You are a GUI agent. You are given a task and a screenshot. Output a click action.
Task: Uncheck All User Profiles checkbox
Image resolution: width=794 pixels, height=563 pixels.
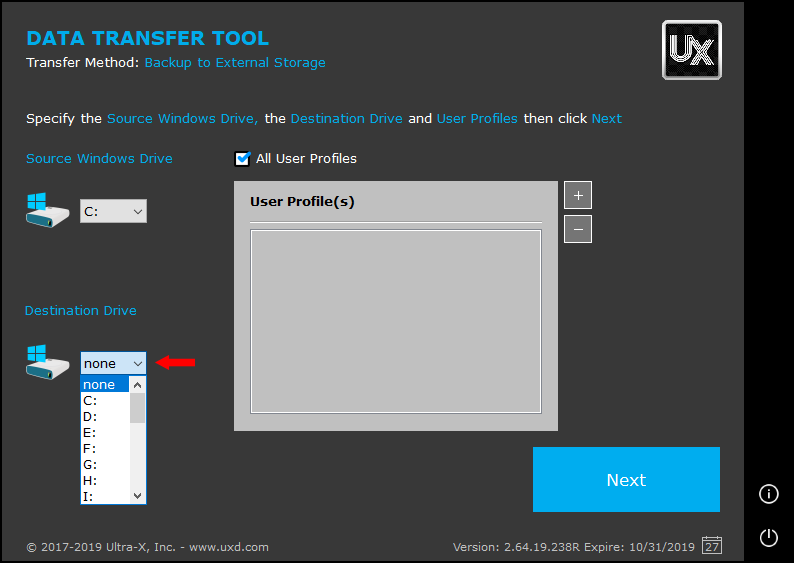pyautogui.click(x=242, y=159)
